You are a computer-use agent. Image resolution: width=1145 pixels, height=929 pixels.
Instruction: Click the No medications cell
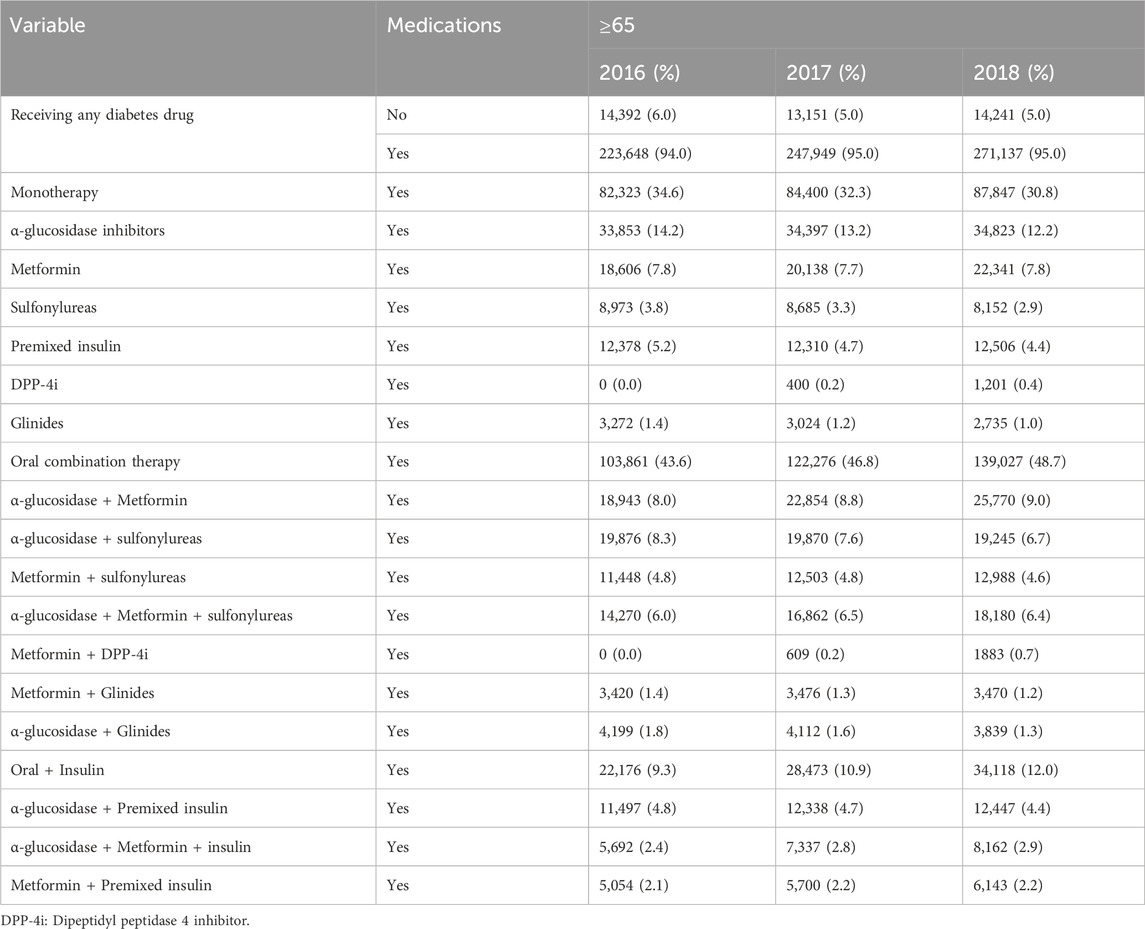coord(397,115)
